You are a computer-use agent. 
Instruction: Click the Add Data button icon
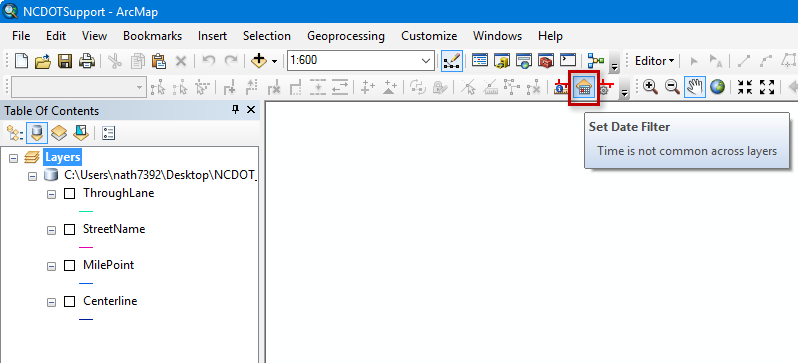(x=260, y=61)
